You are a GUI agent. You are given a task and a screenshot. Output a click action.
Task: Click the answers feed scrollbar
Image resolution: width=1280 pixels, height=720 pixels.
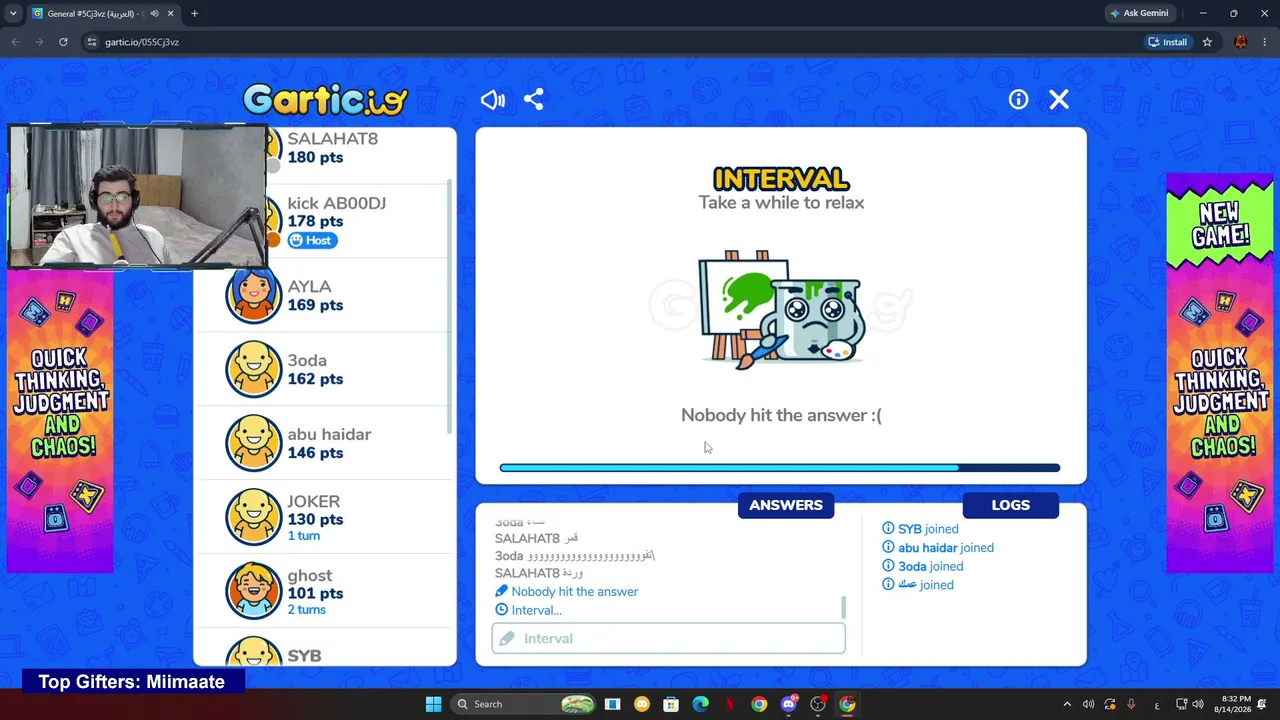[843, 607]
